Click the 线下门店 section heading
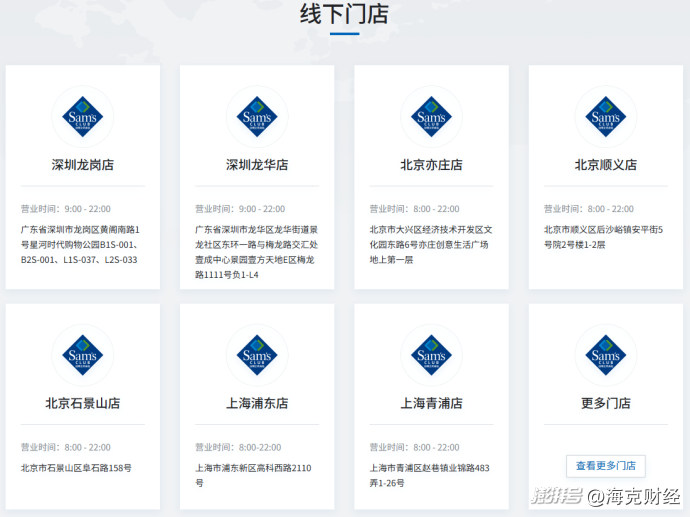This screenshot has height=517, width=690. tap(344, 15)
